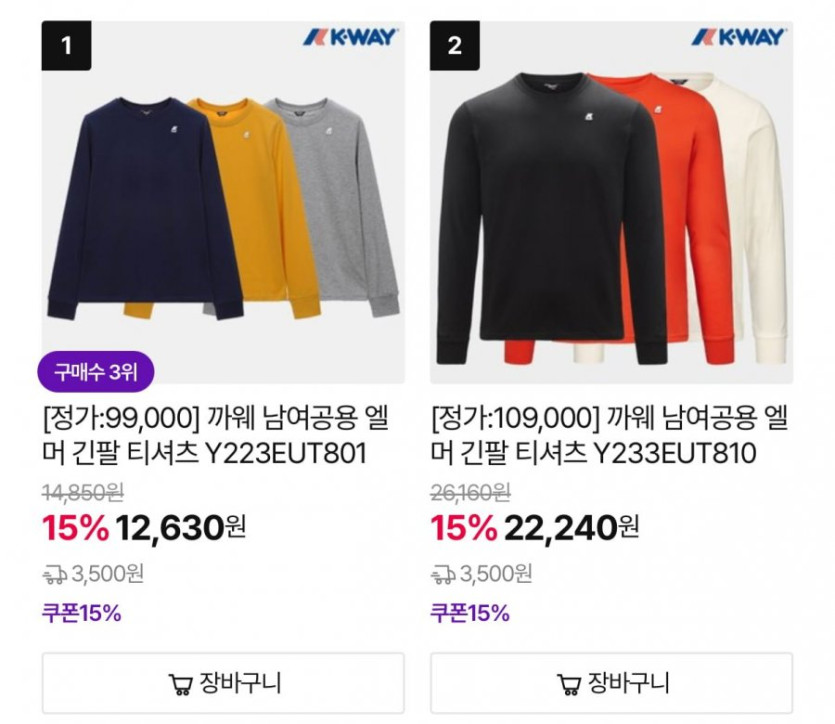Viewport: 835px width, 724px height.
Task: Open the product title ending in Y233EUT810
Action: pyautogui.click(x=609, y=435)
